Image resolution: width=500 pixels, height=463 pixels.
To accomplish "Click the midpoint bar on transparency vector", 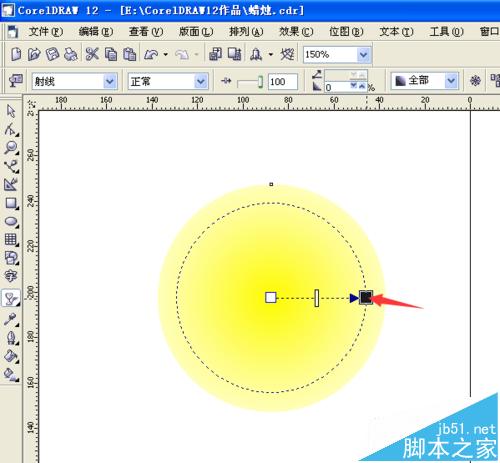I will pyautogui.click(x=317, y=298).
